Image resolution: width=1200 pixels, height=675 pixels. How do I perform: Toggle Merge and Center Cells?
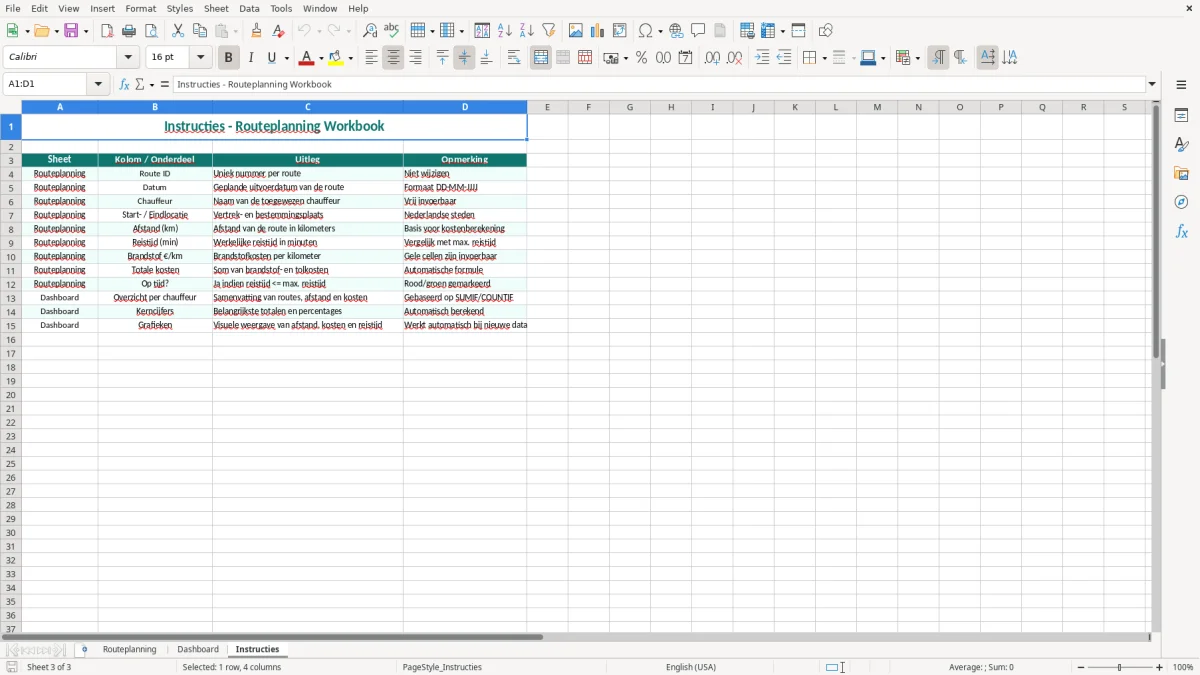(x=541, y=58)
